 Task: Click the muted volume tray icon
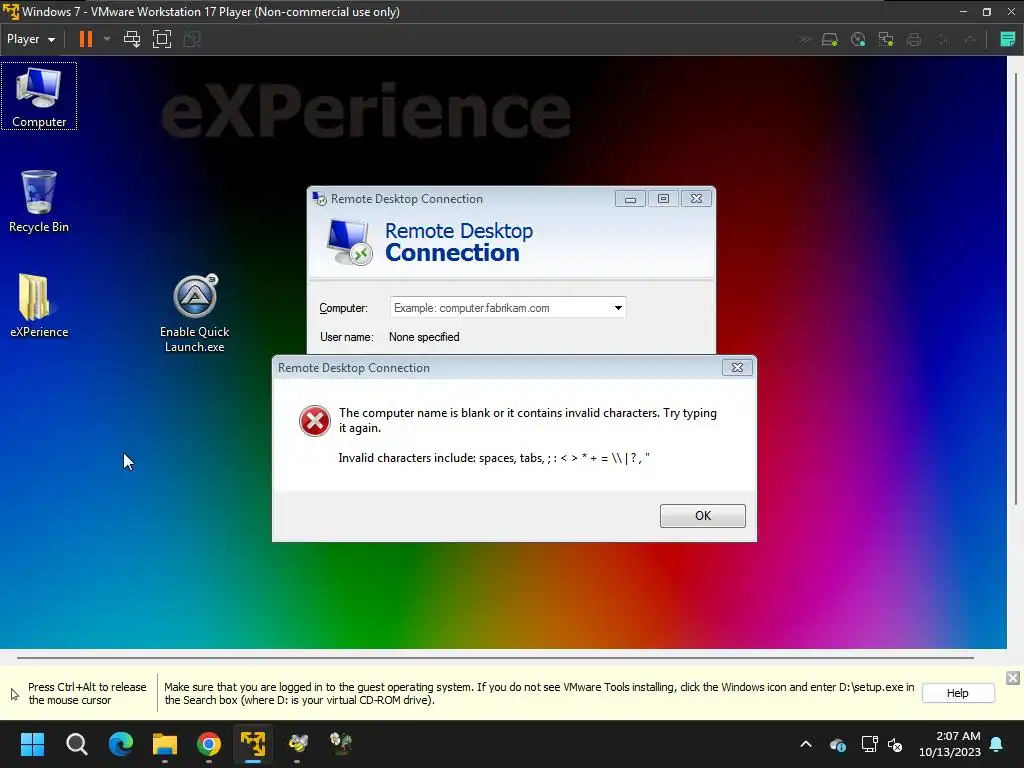[x=895, y=744]
